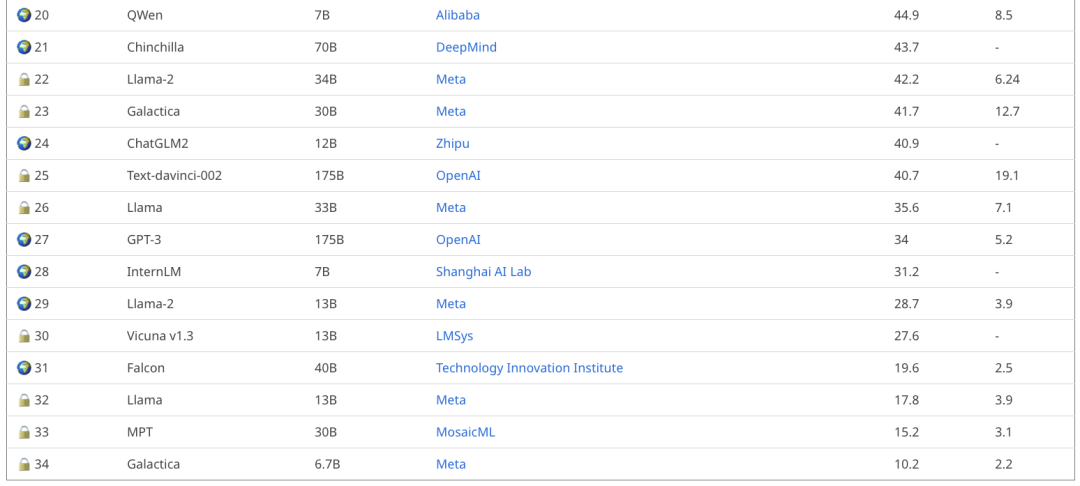1080x486 pixels.
Task: Click the globe icon for rank 24 ChatGLM2
Action: click(24, 143)
